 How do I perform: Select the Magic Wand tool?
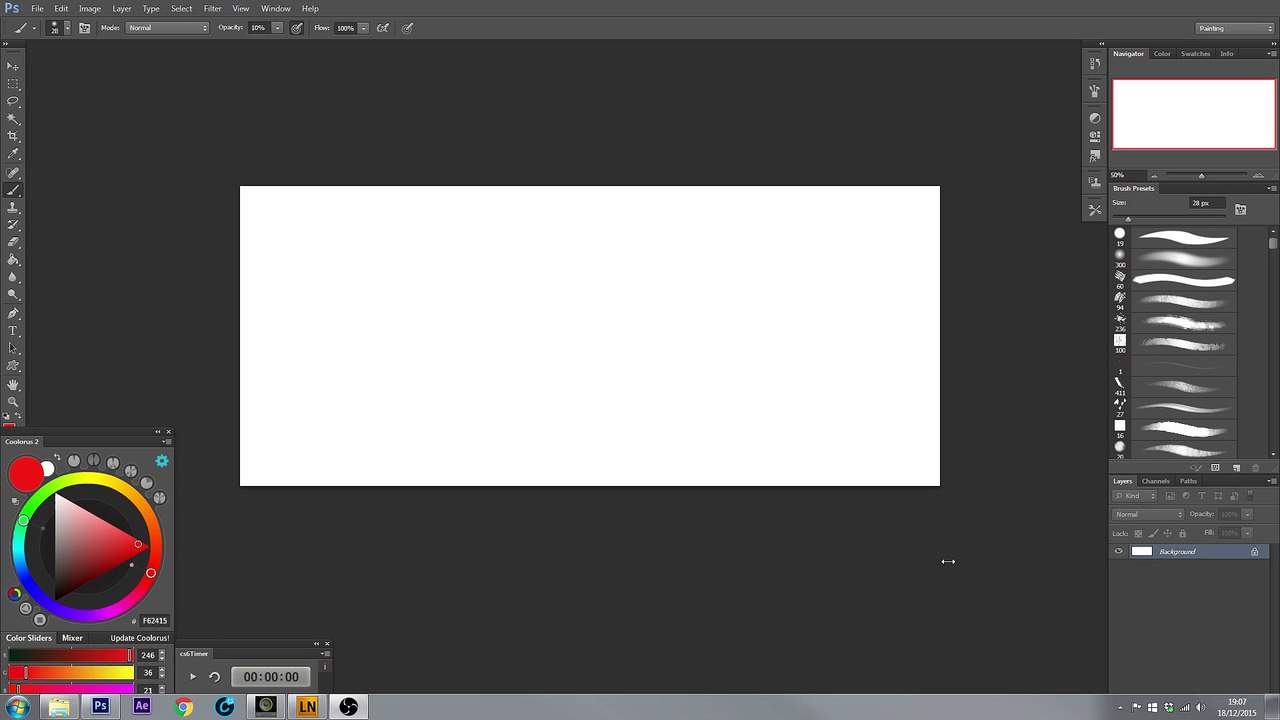13,119
